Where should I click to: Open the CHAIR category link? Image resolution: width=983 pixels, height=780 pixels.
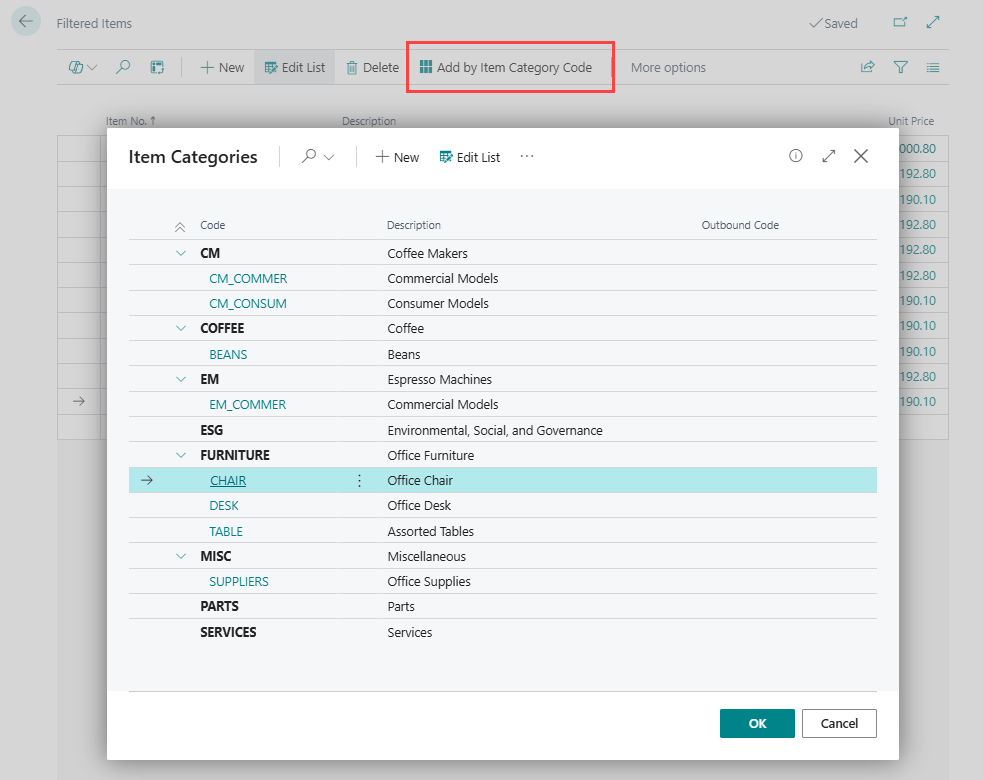coord(228,480)
